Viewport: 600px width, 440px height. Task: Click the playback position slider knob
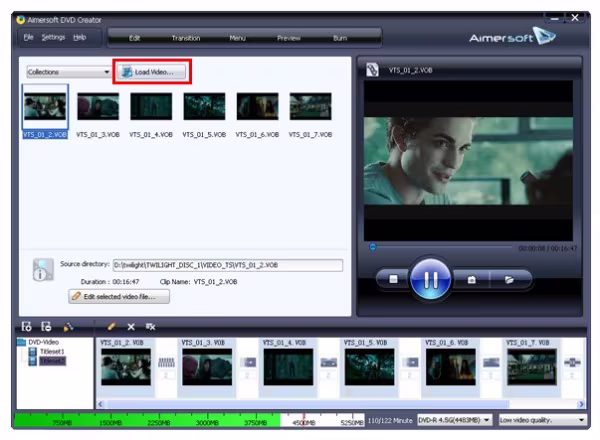tap(372, 247)
